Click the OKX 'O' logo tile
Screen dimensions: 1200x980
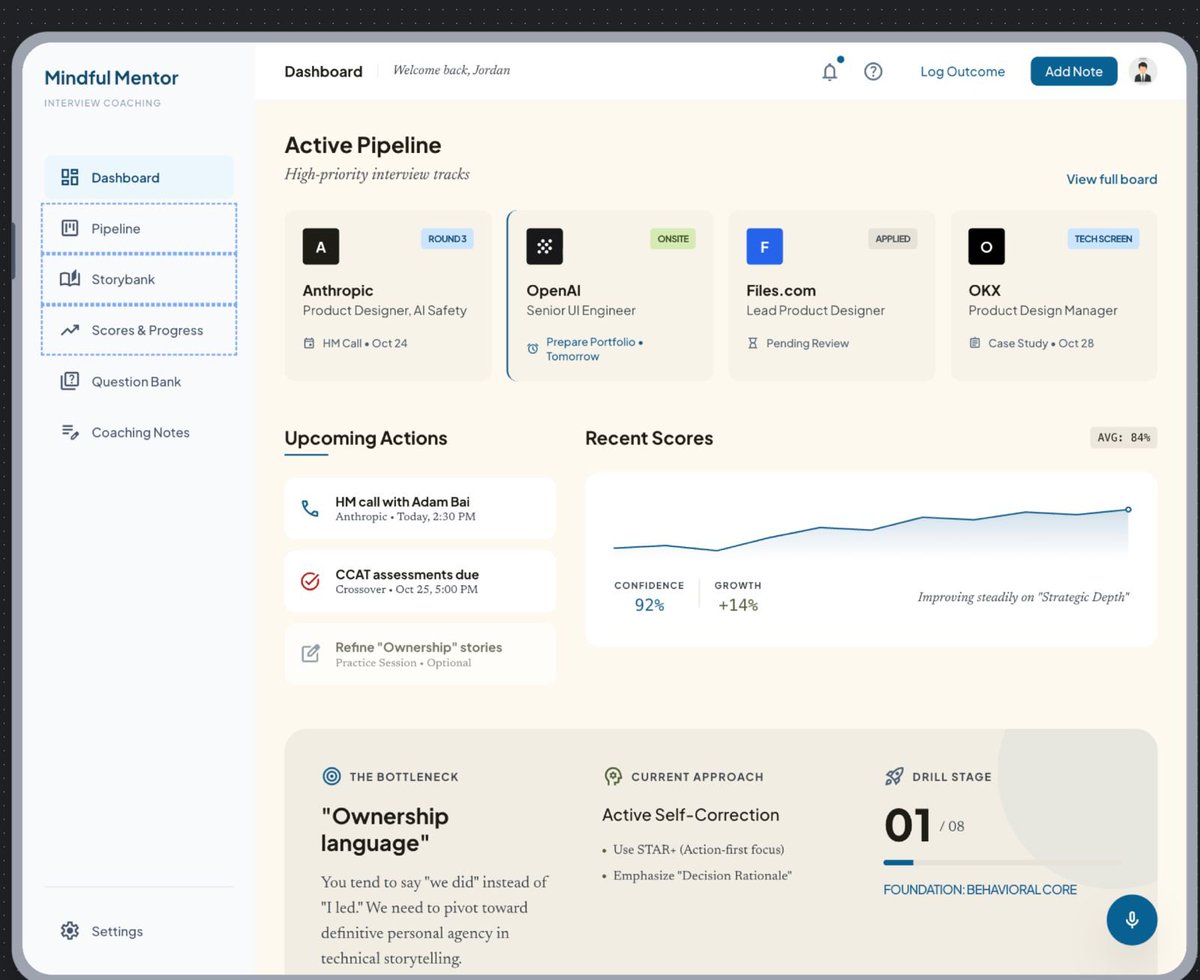tap(987, 246)
